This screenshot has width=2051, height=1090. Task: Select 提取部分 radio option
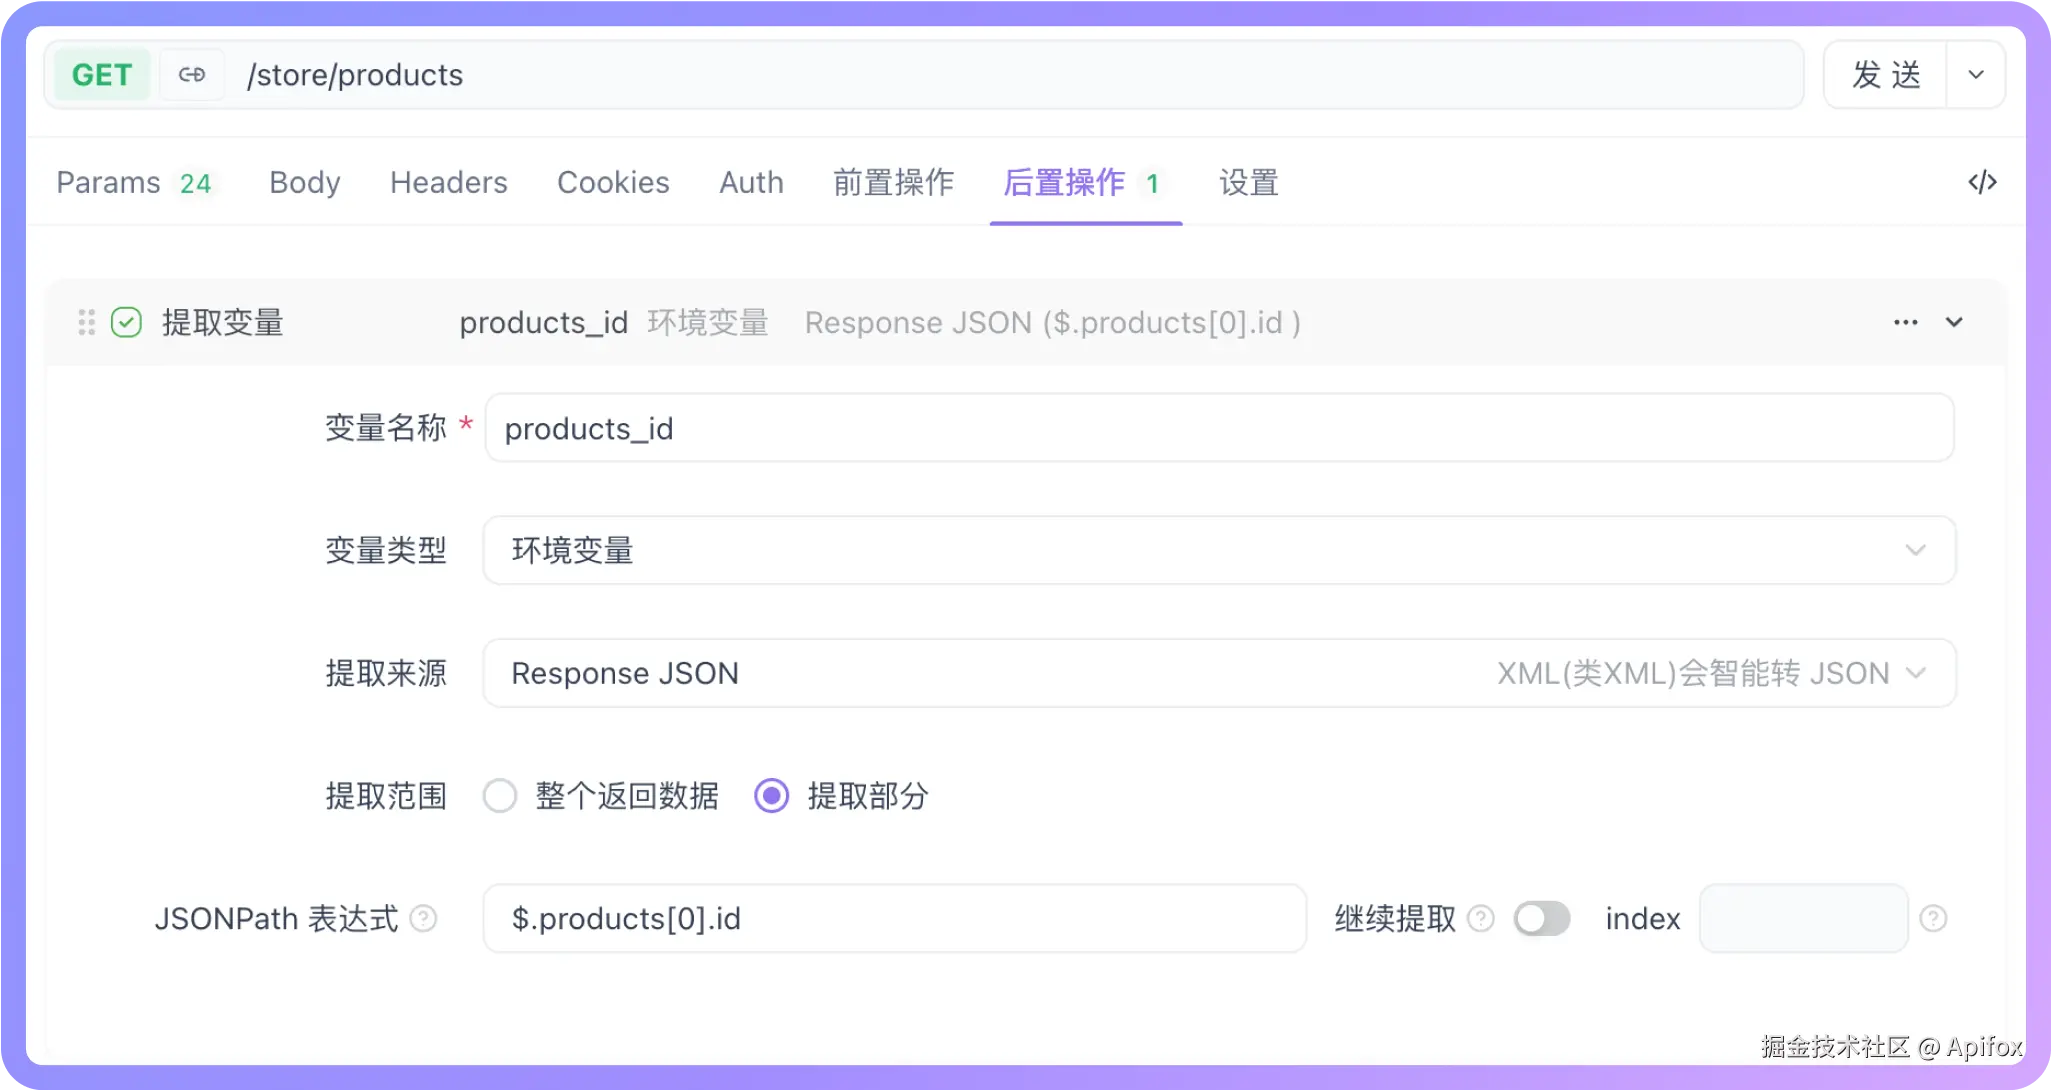click(771, 796)
